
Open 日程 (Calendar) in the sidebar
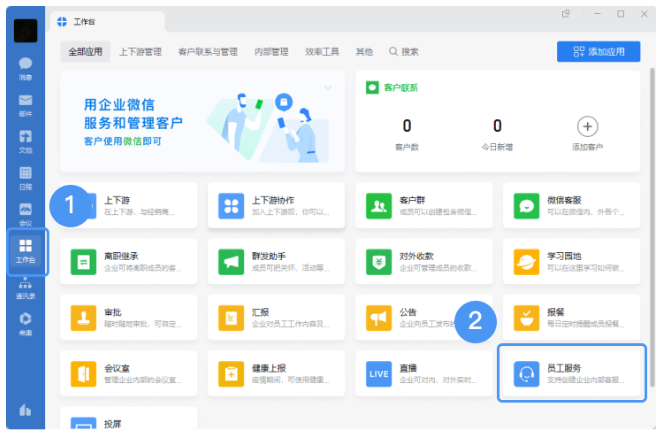tap(25, 177)
